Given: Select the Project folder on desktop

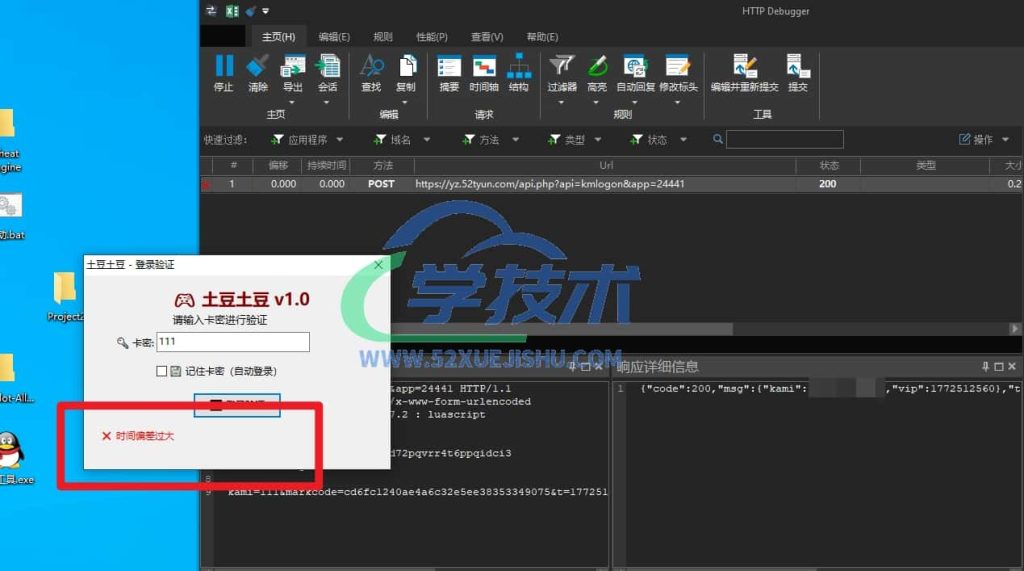Looking at the screenshot, I should tap(65, 288).
